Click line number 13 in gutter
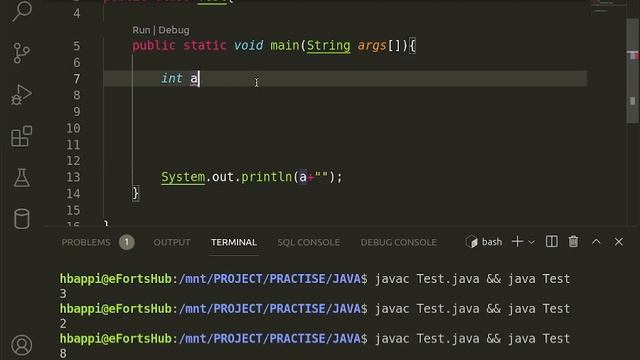This screenshot has height=360, width=640. click(73, 177)
